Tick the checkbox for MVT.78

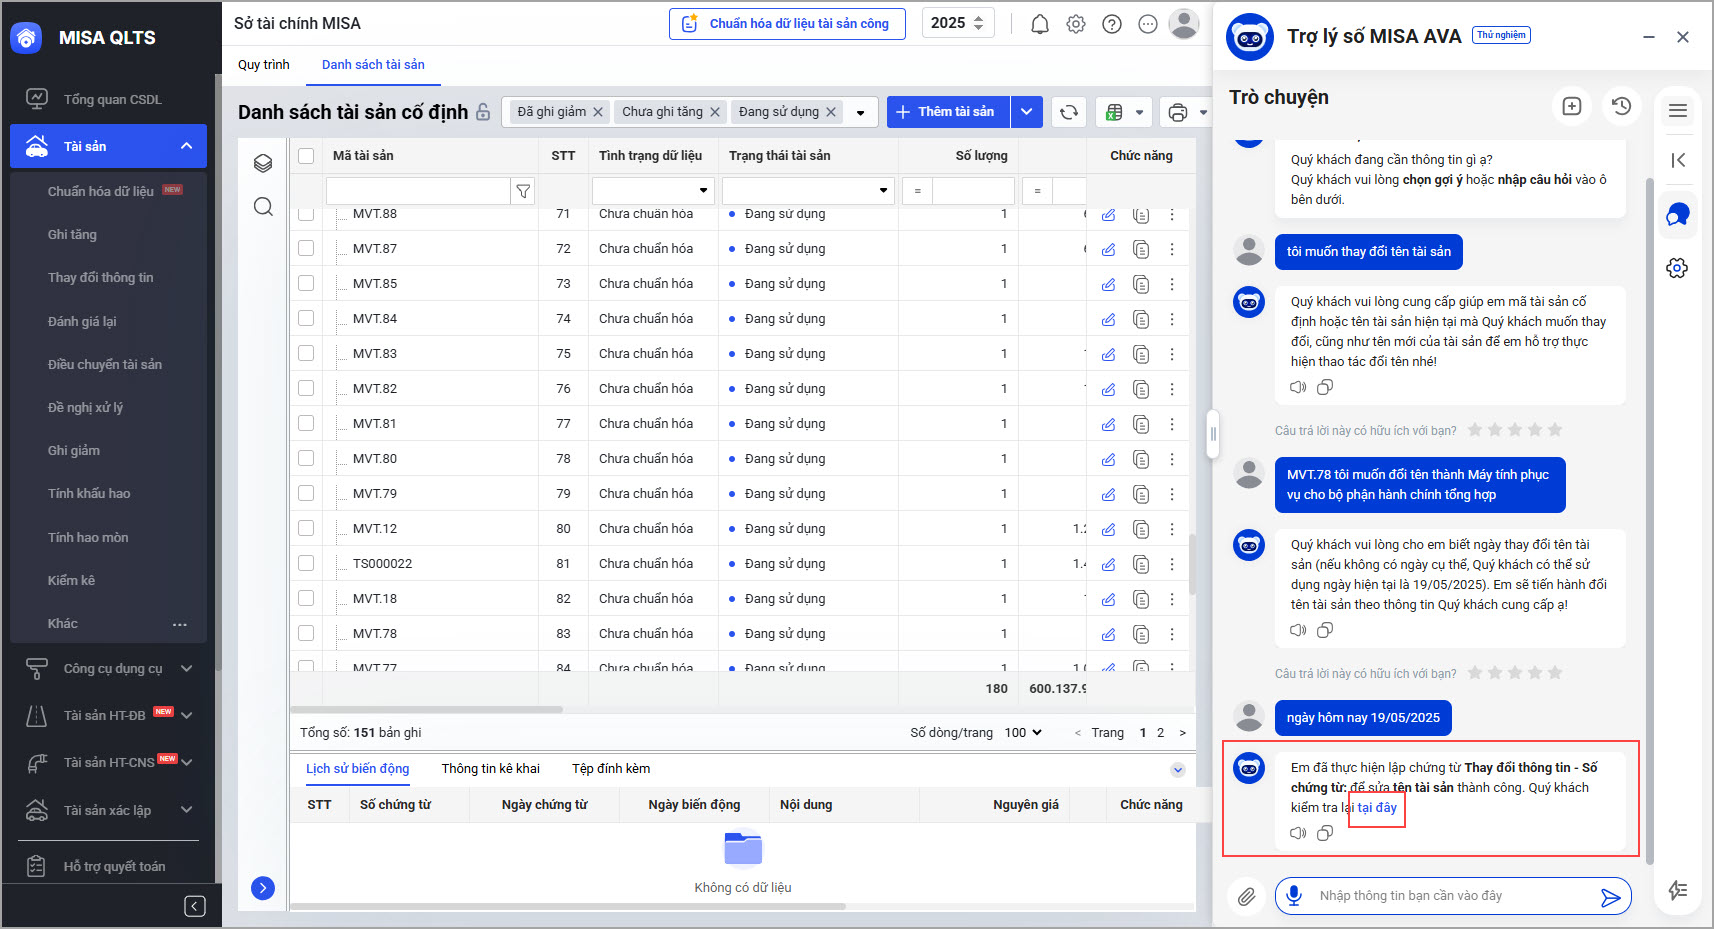coord(306,633)
